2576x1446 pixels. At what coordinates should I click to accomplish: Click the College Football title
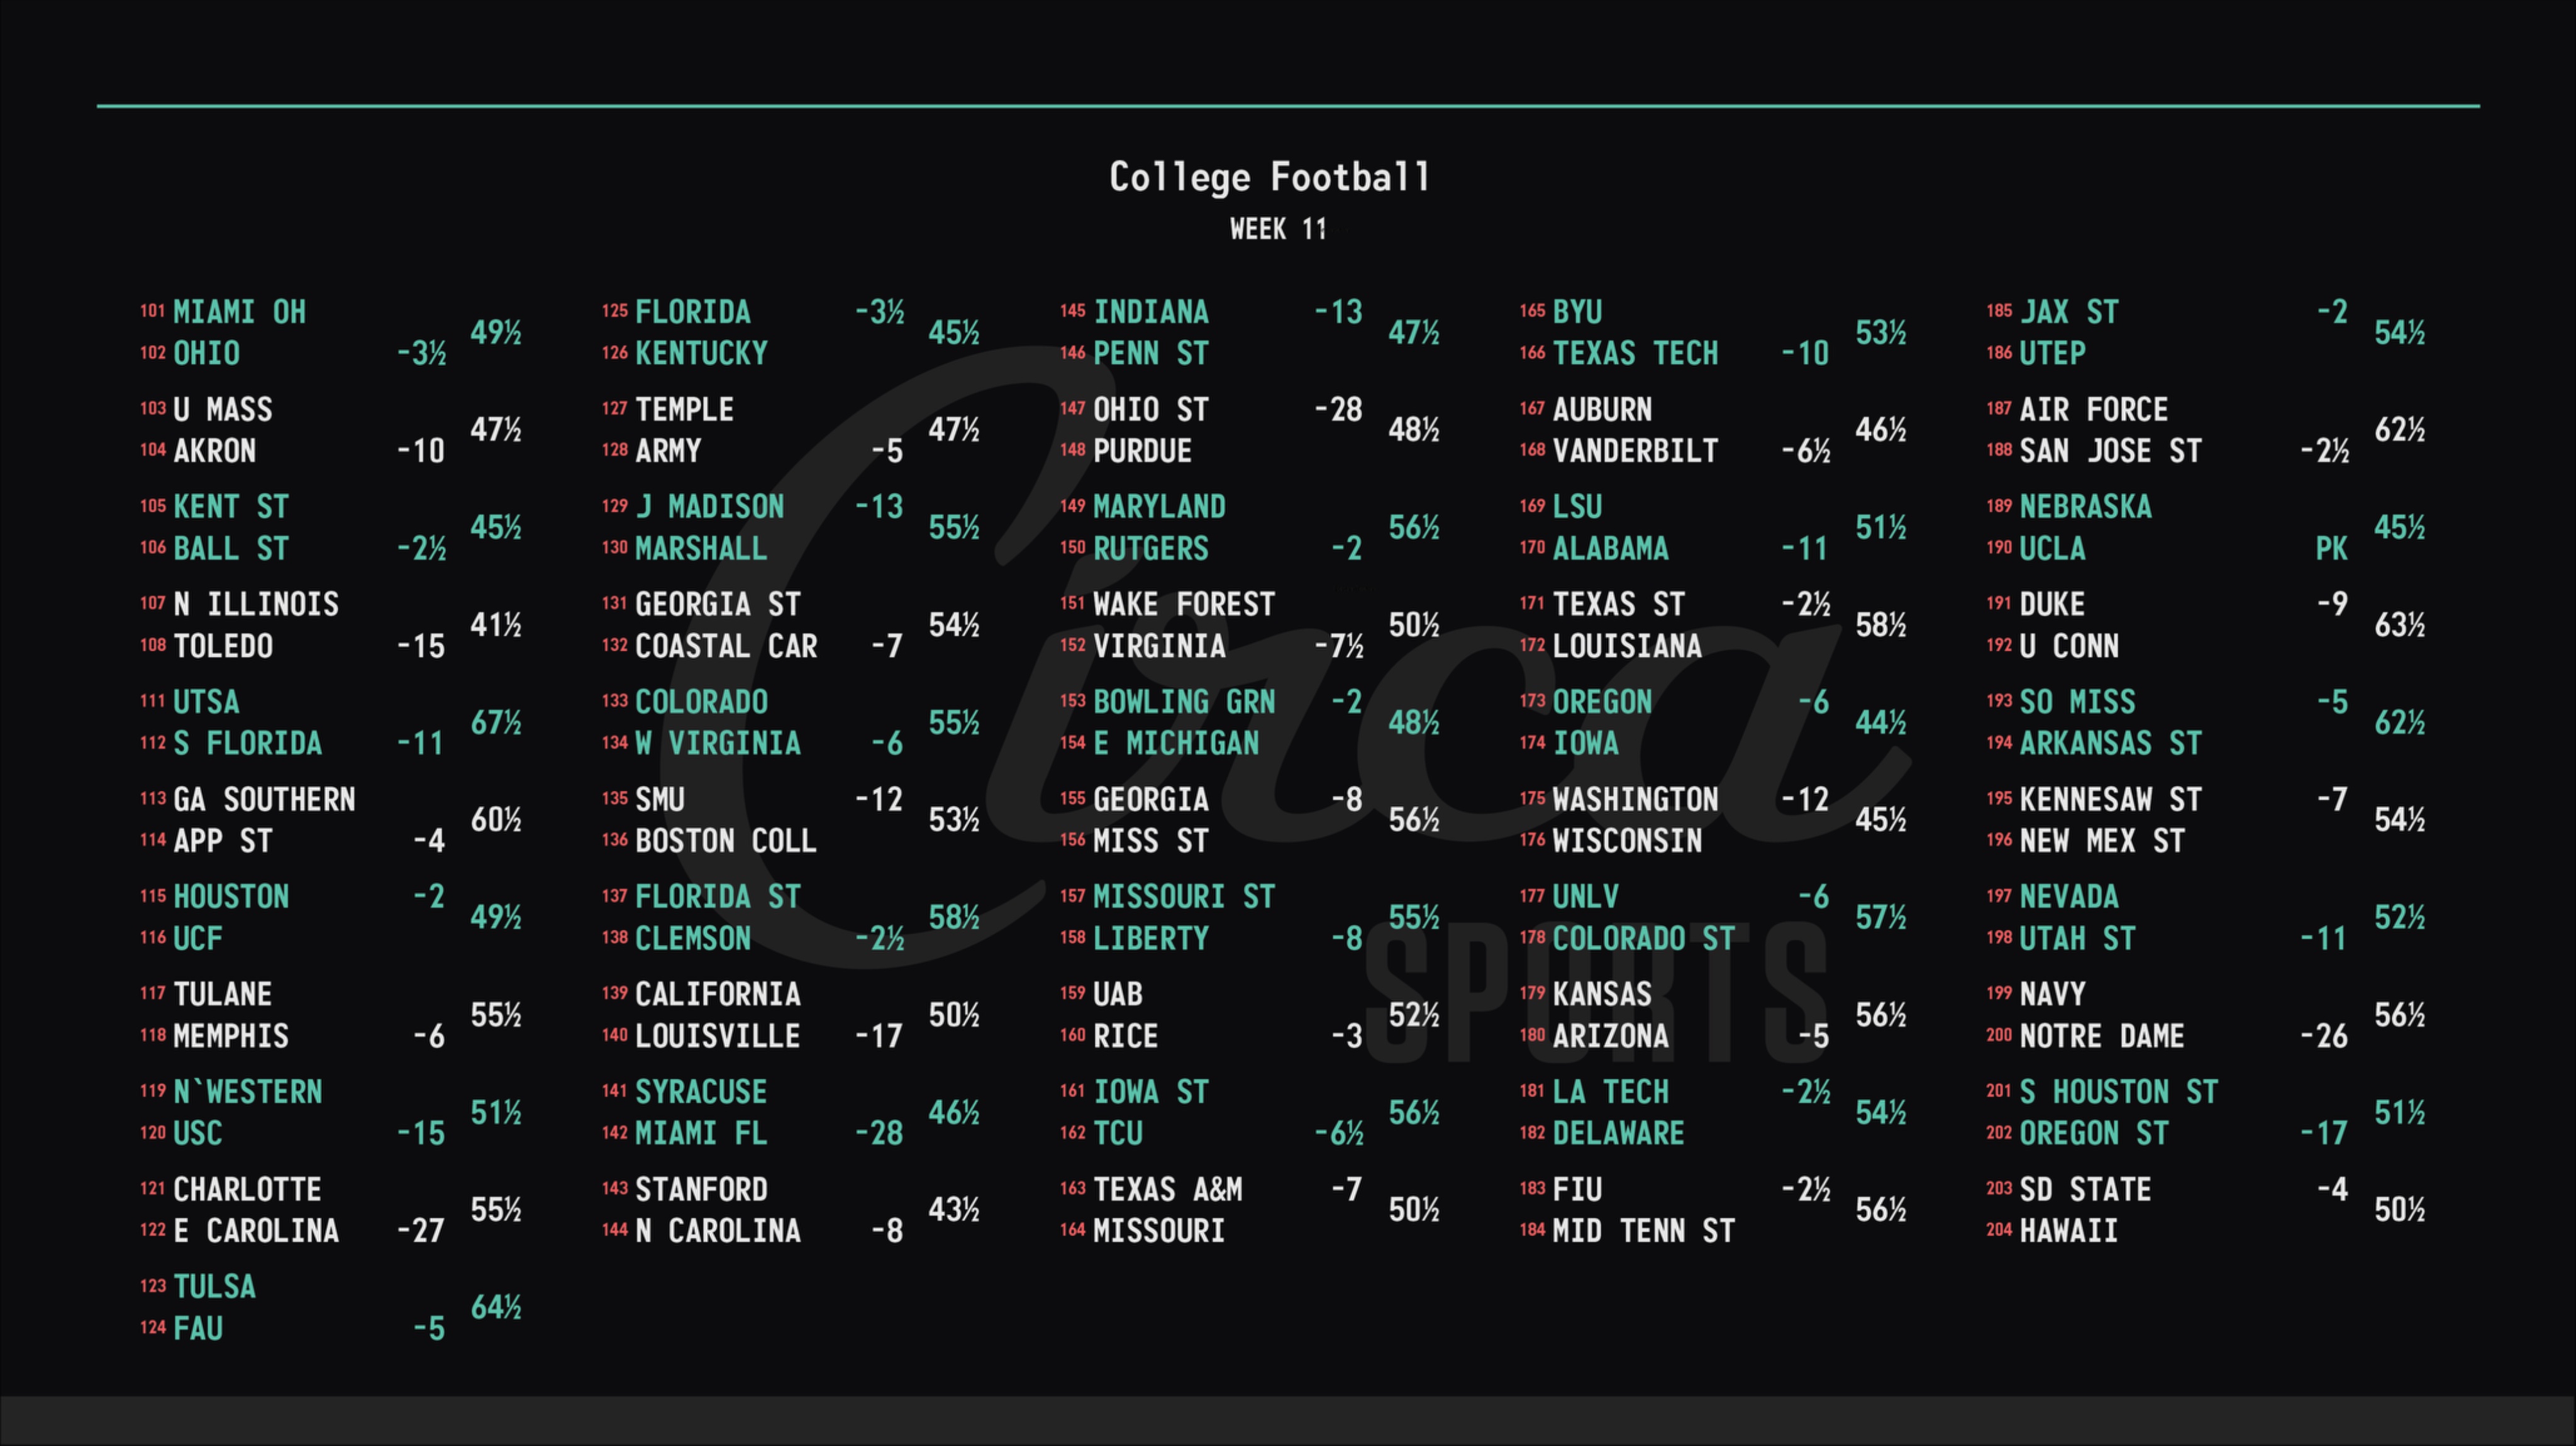click(1270, 177)
